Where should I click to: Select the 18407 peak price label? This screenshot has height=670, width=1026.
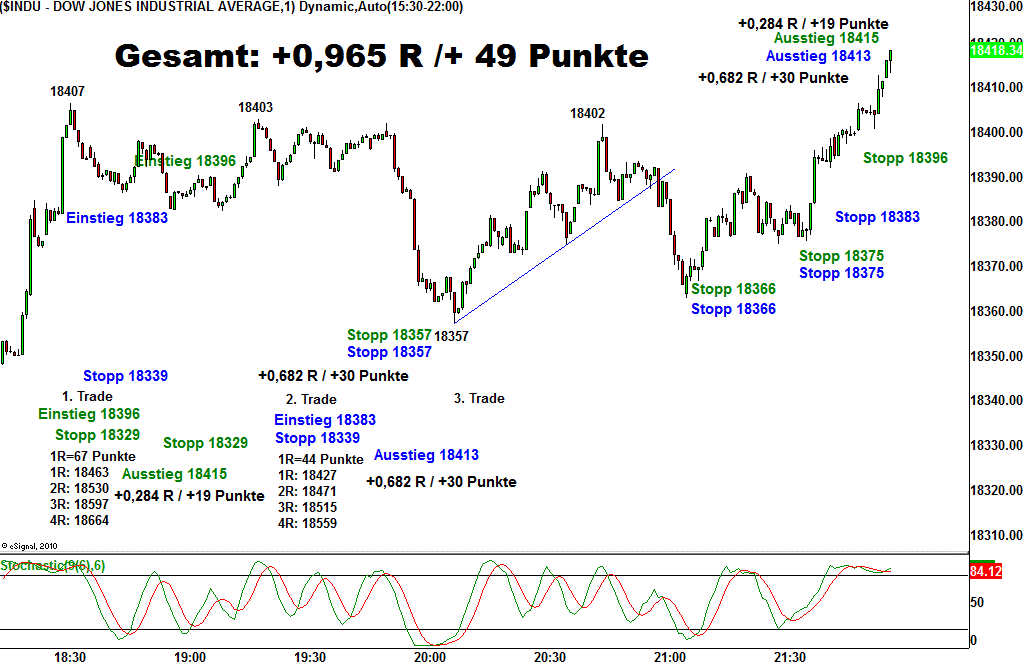pos(67,91)
